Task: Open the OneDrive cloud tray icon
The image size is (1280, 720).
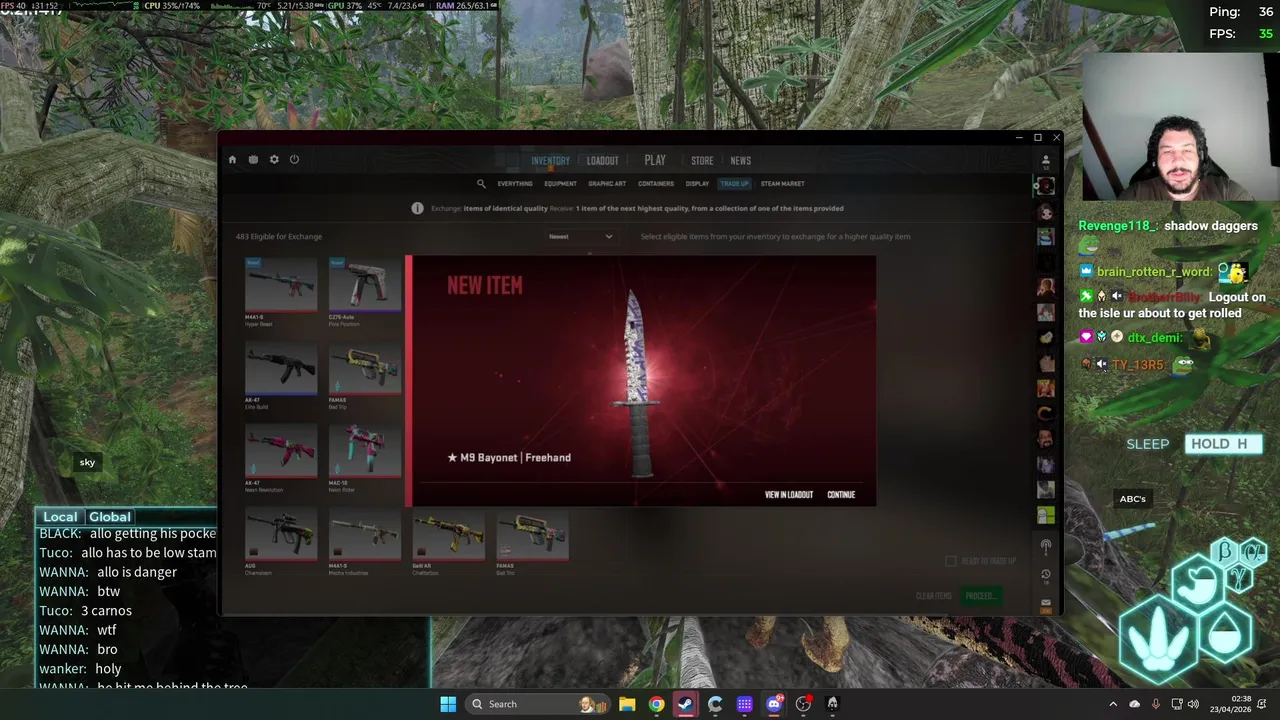Action: pos(1135,704)
